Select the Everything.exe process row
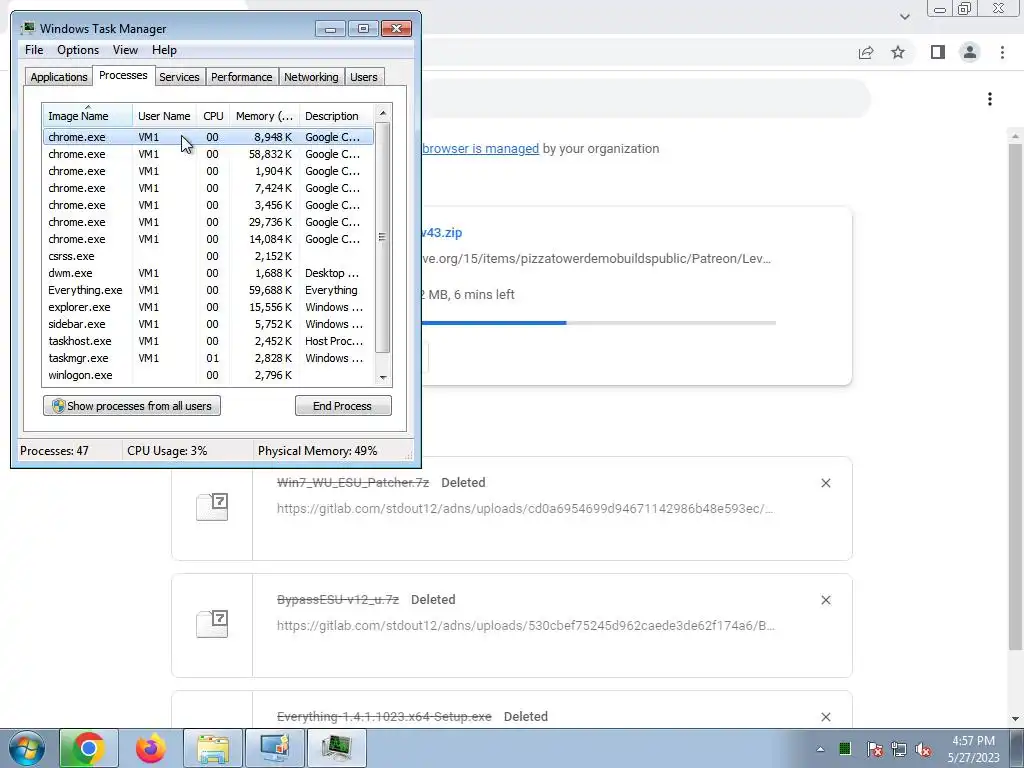Screen dimensions: 1024x768 point(208,290)
